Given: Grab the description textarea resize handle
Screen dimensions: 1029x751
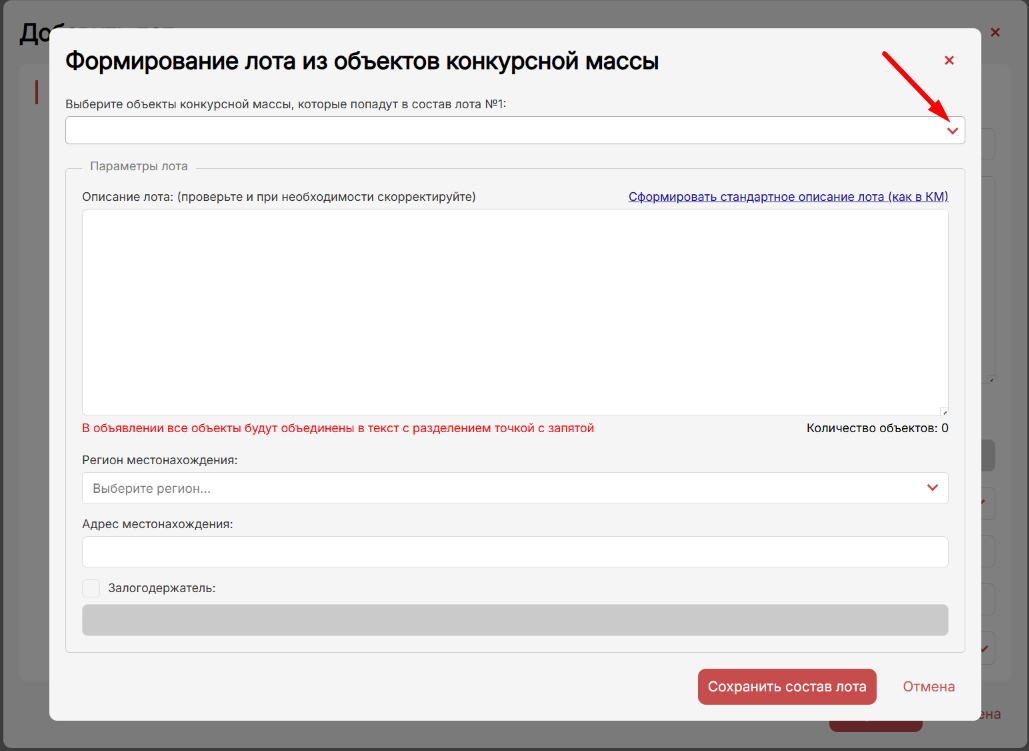Looking at the screenshot, I should pos(944,411).
